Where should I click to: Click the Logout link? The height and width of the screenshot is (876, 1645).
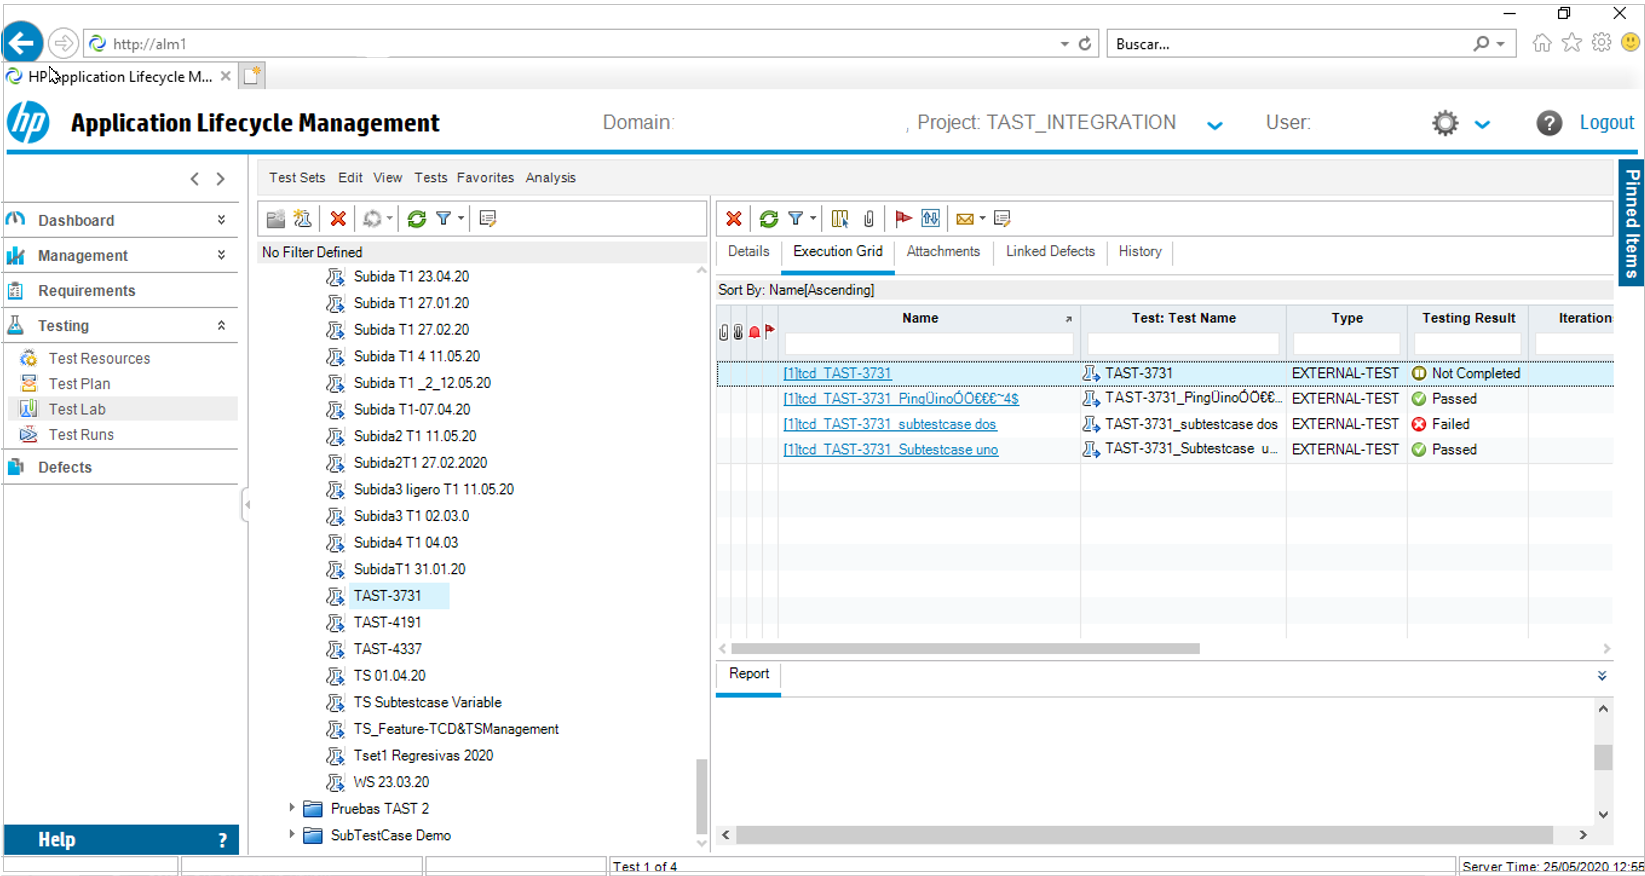point(1606,123)
